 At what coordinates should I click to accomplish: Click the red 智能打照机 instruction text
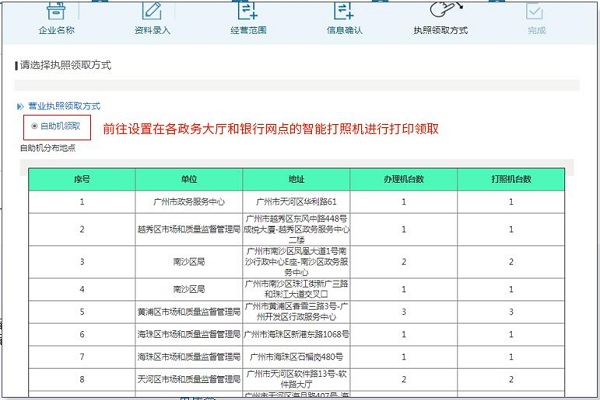[x=271, y=129]
